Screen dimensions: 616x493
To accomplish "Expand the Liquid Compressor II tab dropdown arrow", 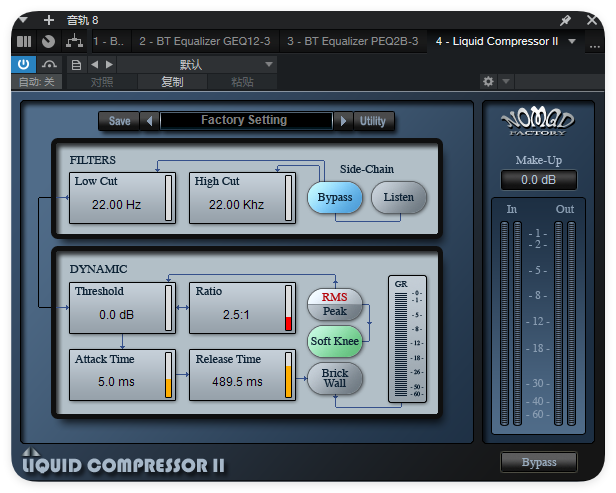I will tap(572, 41).
